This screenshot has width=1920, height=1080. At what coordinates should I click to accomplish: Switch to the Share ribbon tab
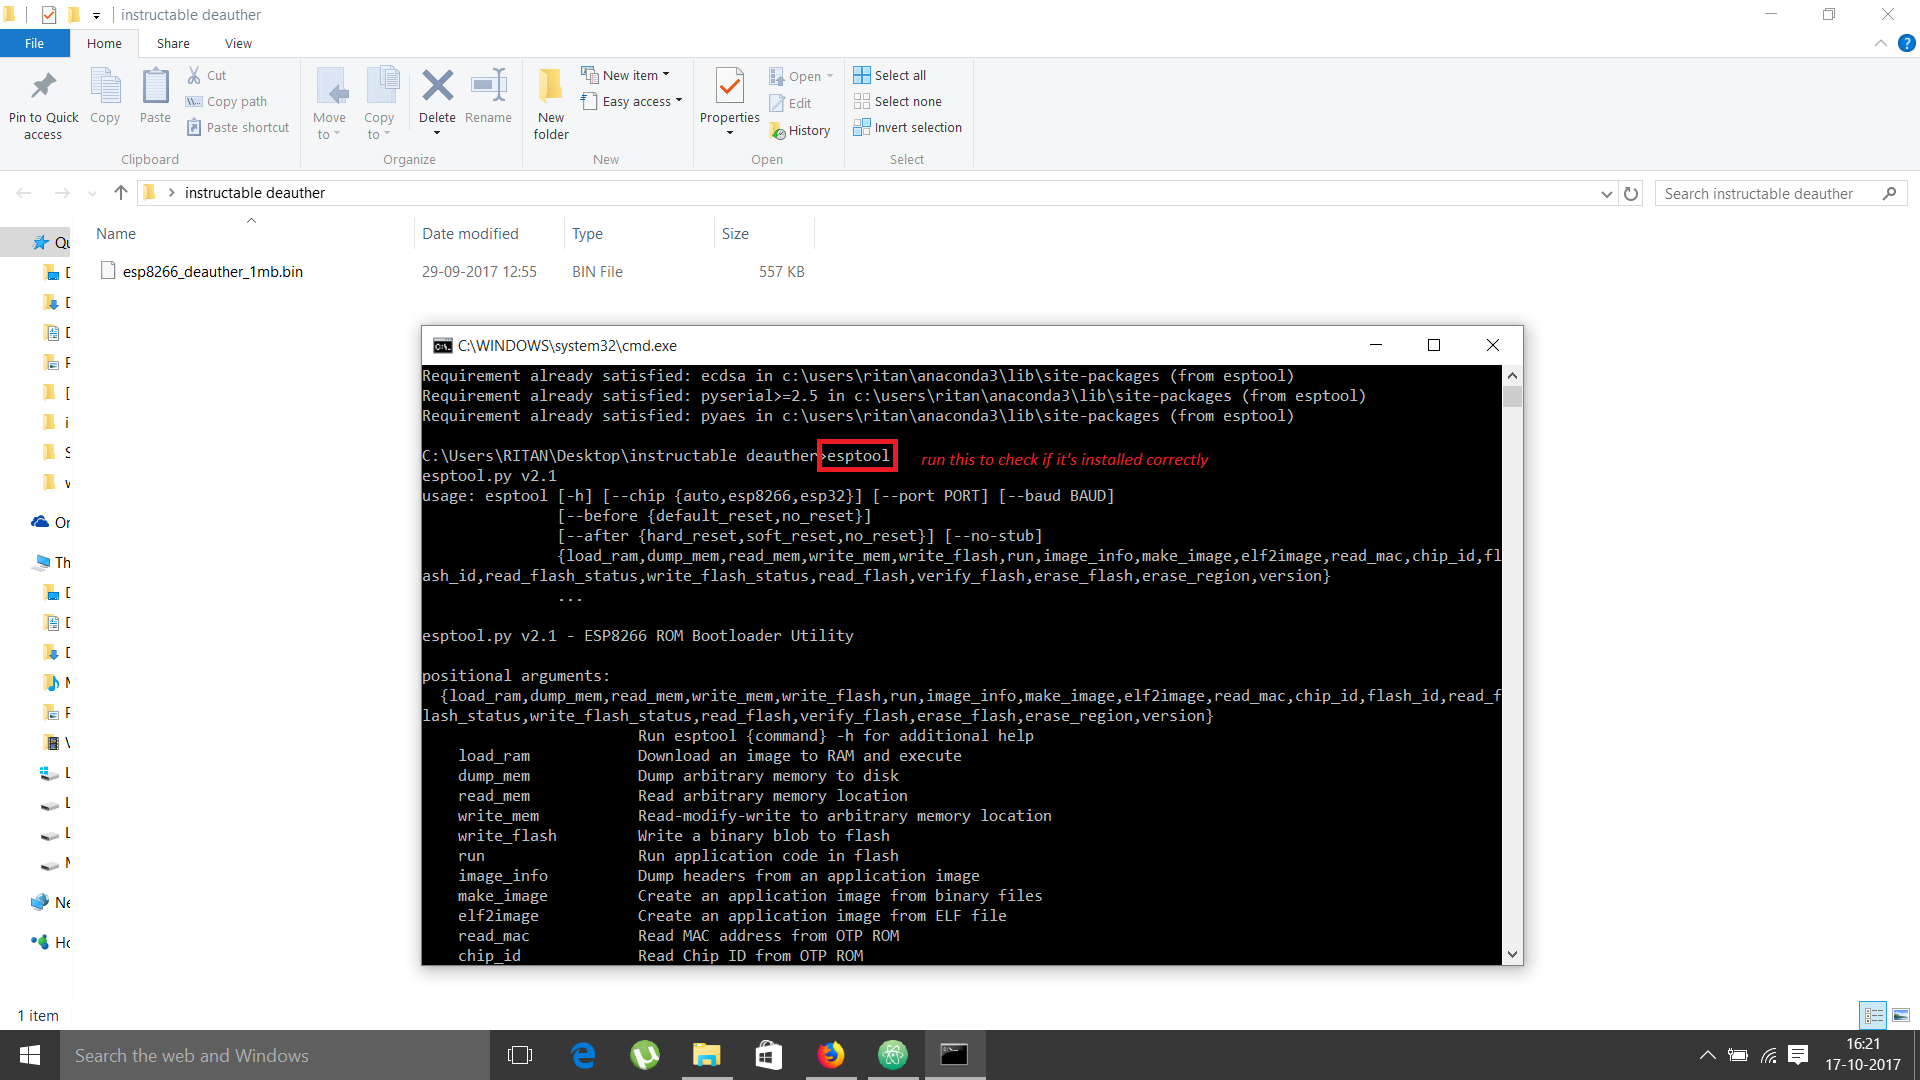point(173,43)
